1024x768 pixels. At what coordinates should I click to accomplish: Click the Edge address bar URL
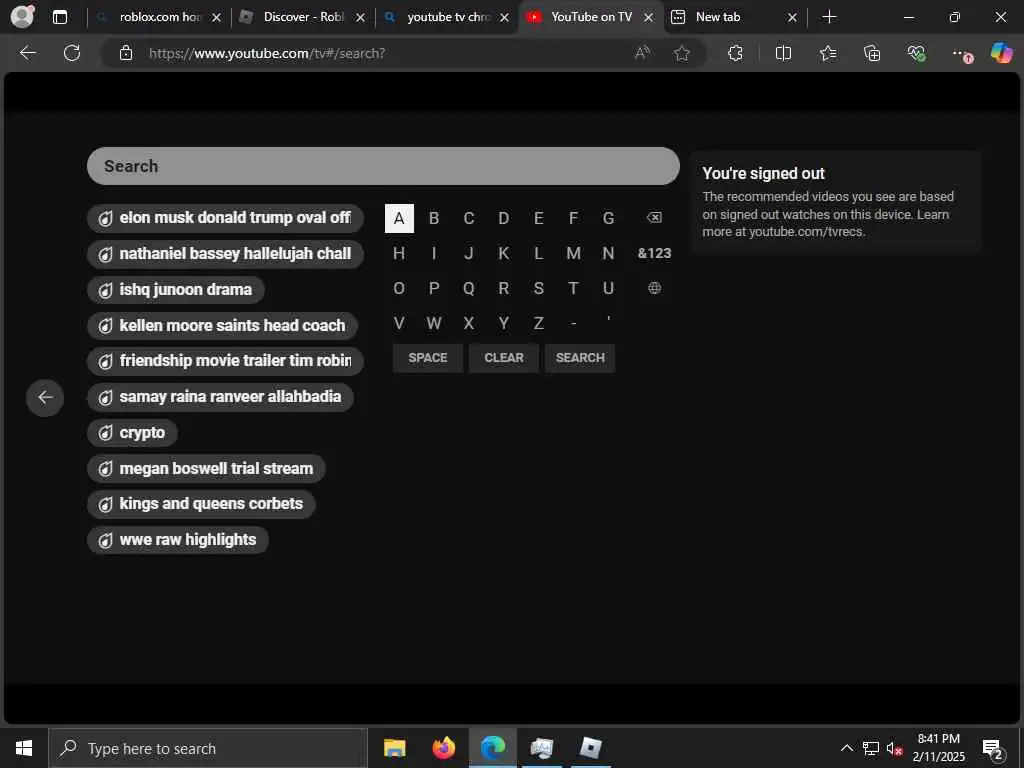pos(267,53)
